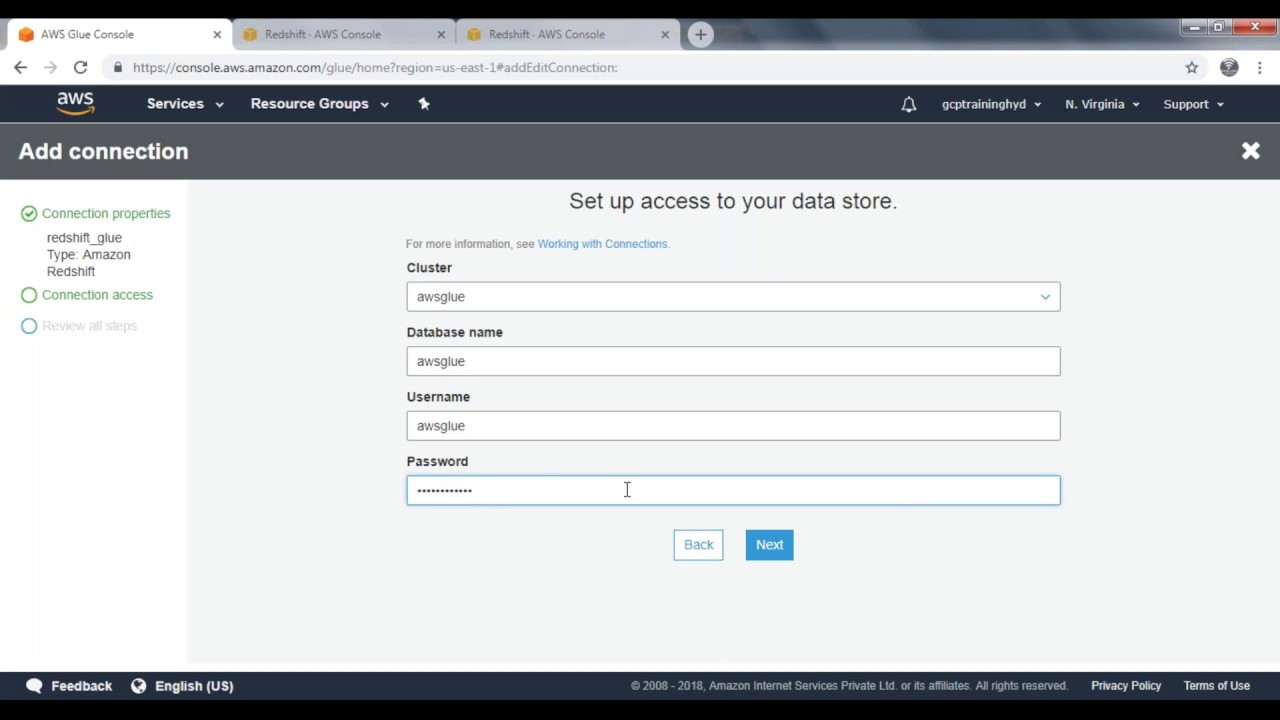Click the redshift_glue connection name text

pyautogui.click(x=84, y=238)
